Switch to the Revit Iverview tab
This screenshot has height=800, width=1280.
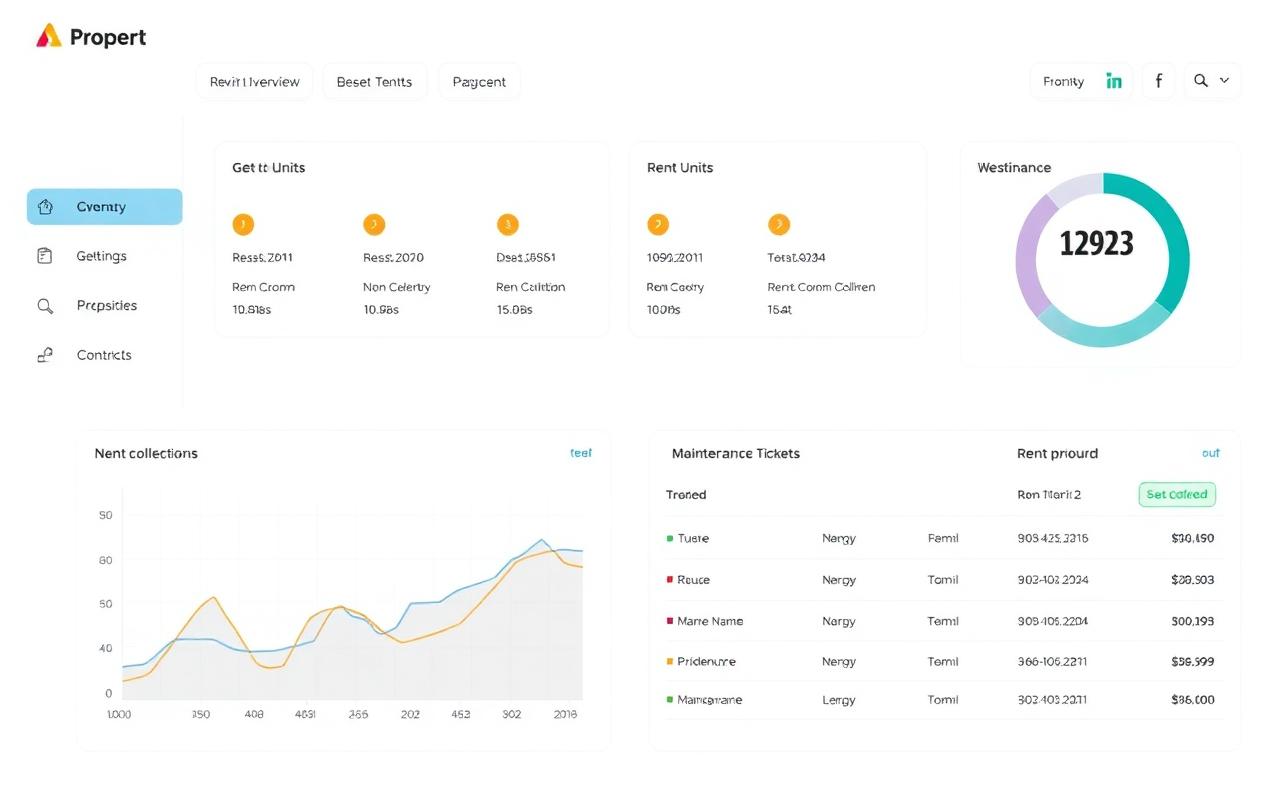click(254, 81)
